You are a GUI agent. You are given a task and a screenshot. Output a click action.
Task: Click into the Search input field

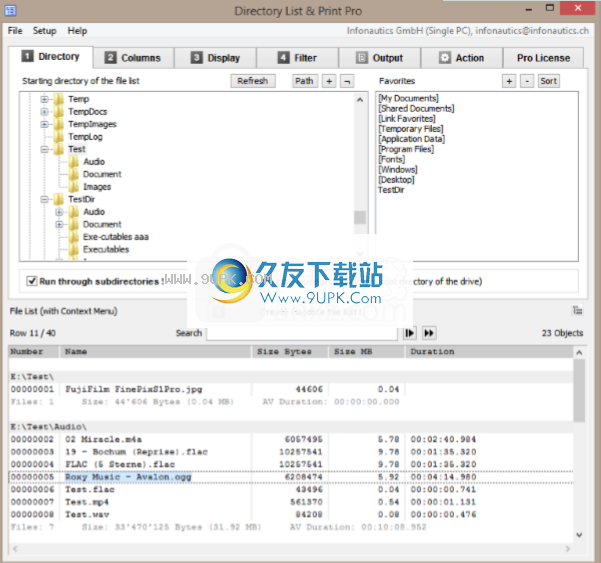[302, 333]
